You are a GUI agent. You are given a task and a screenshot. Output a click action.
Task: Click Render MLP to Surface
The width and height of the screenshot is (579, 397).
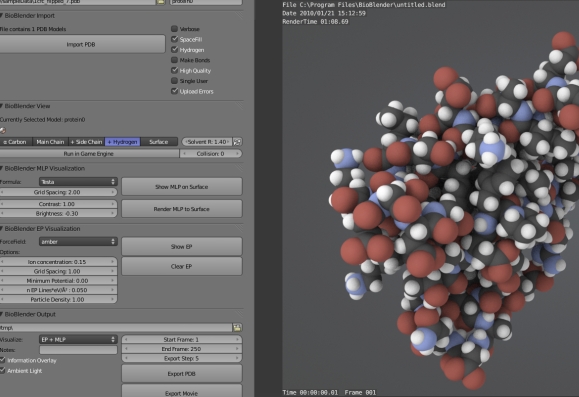[x=182, y=209]
